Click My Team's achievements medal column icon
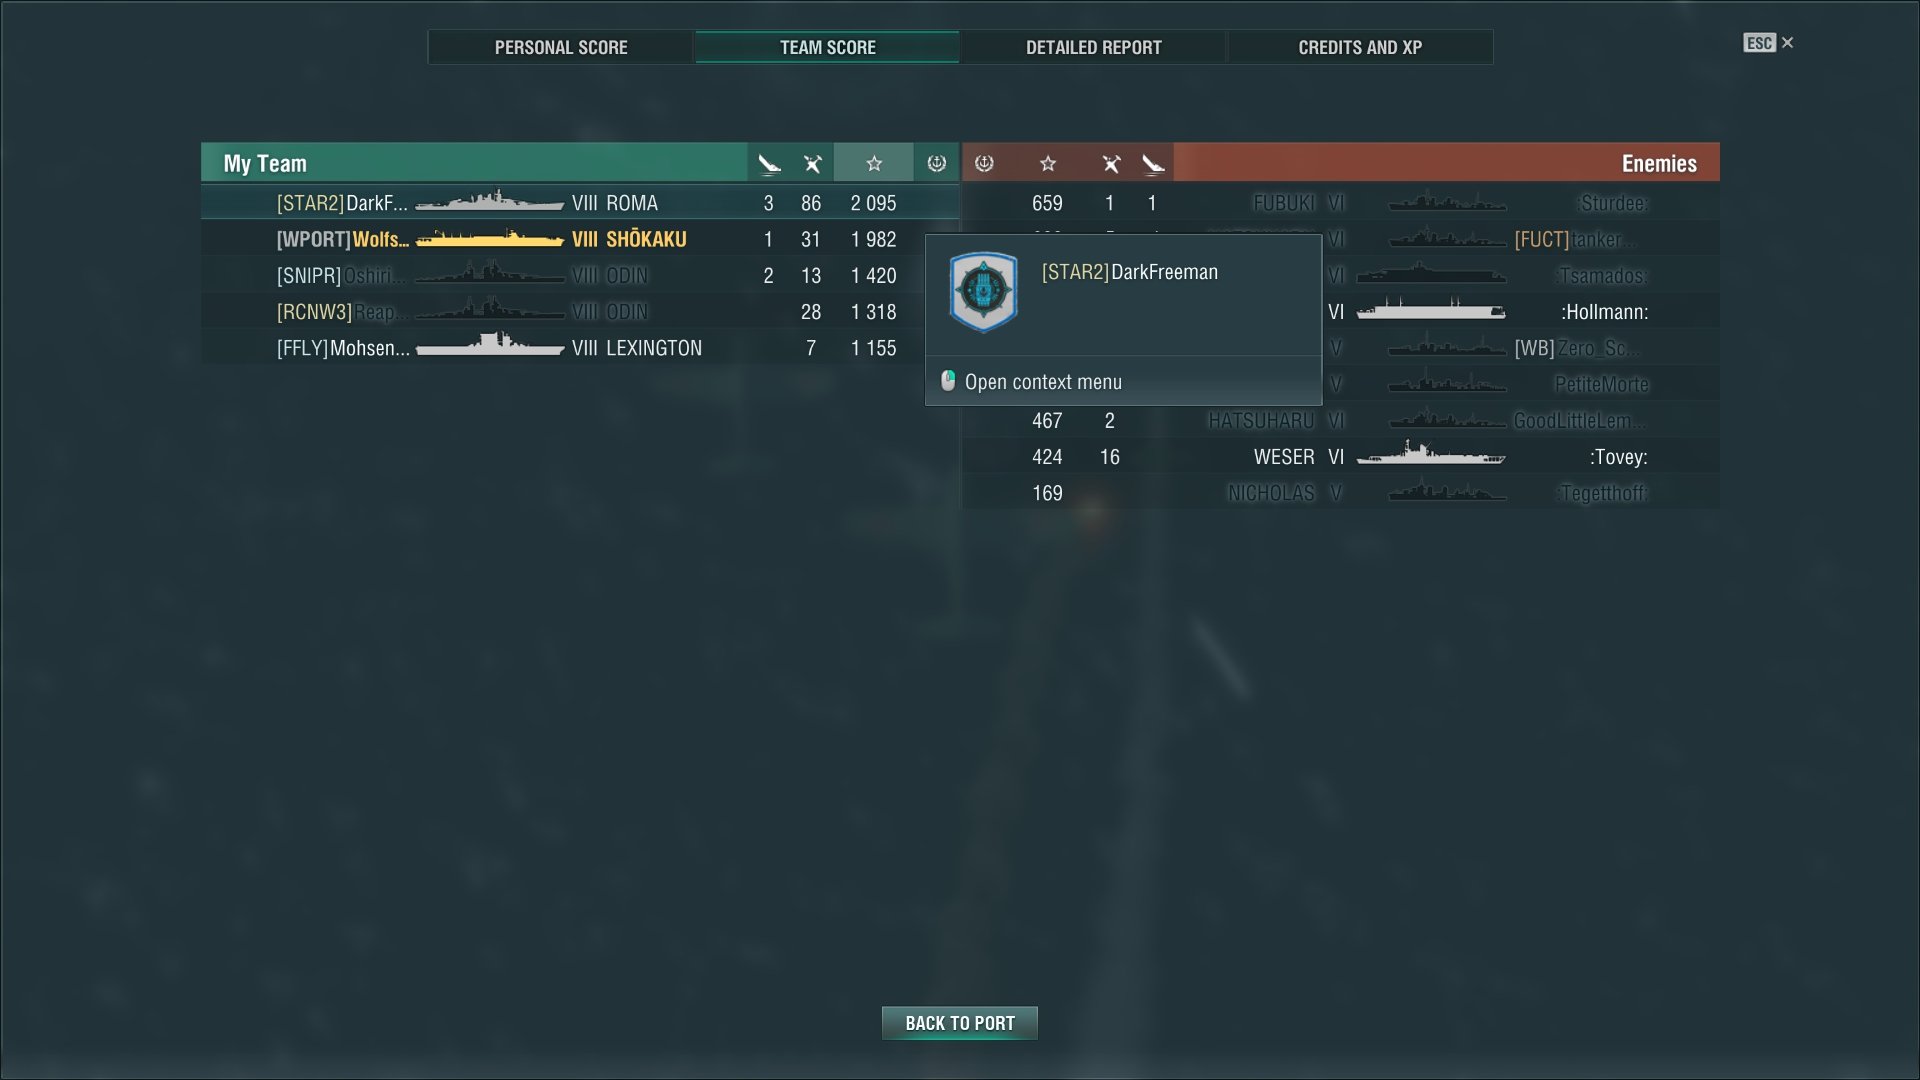 pos(936,163)
